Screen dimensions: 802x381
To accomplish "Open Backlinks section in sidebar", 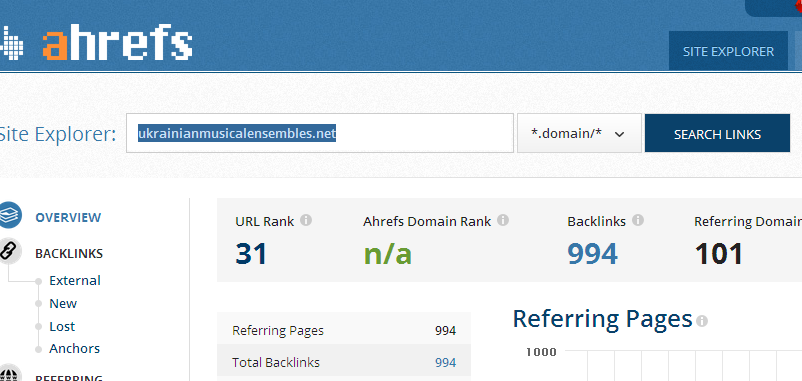I will (69, 253).
